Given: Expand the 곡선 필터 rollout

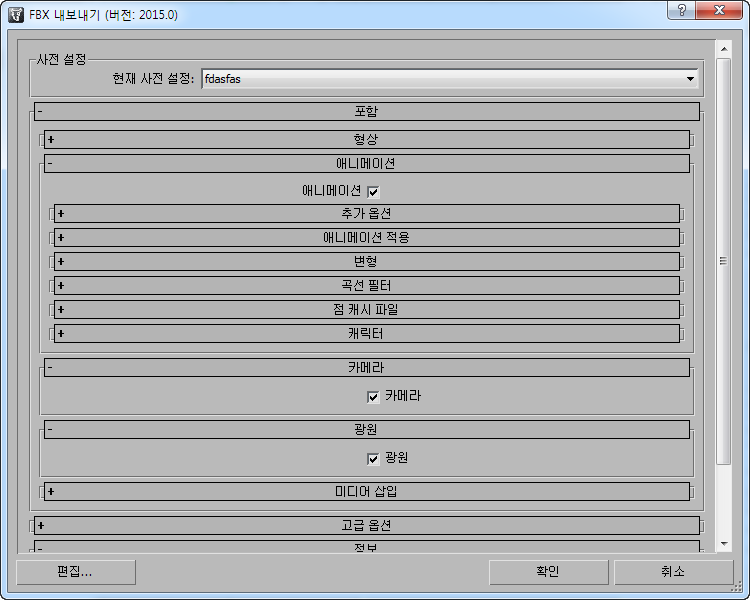Looking at the screenshot, I should [367, 286].
